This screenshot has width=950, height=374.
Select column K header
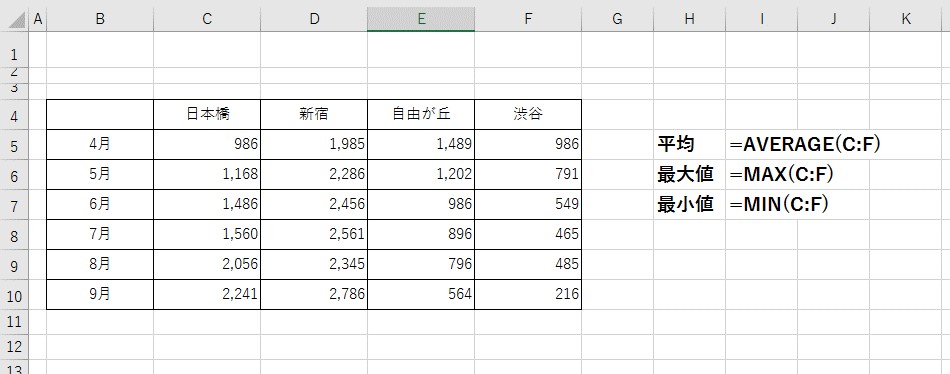click(x=906, y=19)
